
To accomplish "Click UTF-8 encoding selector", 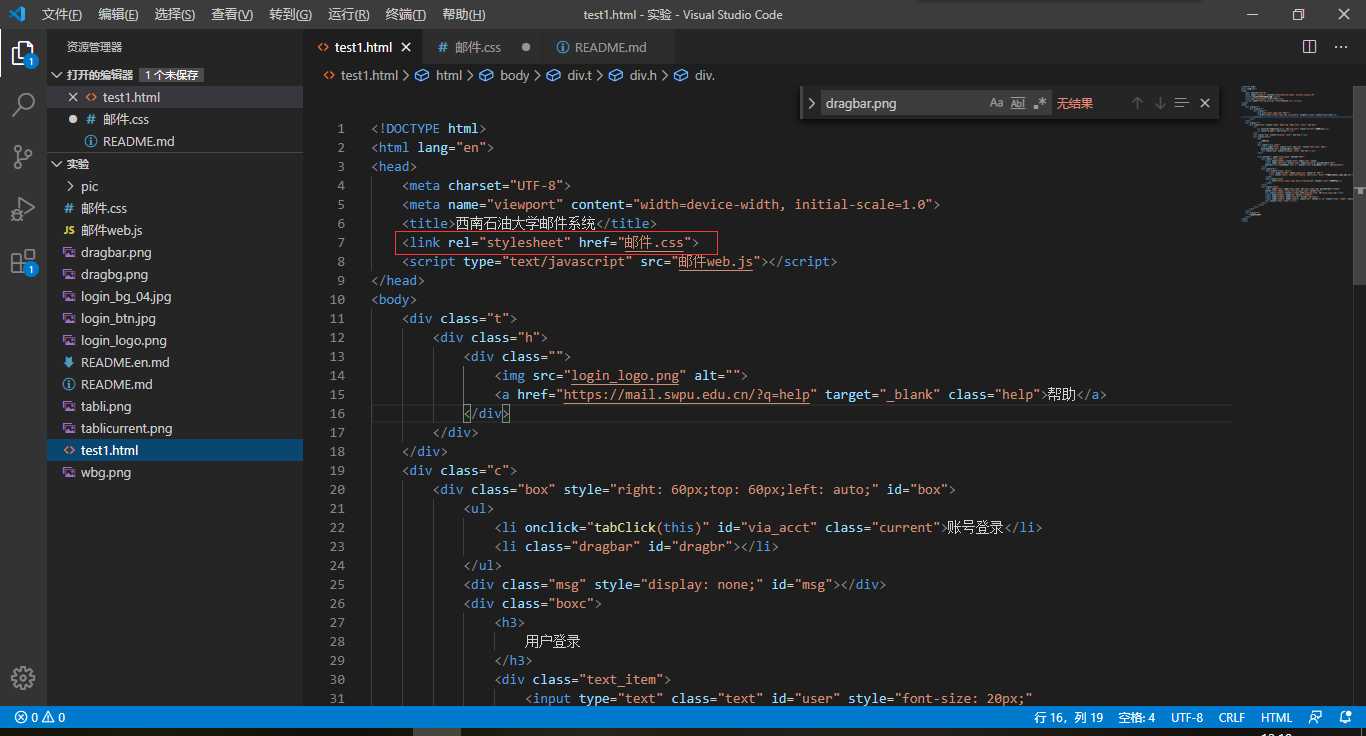I will [x=1187, y=717].
